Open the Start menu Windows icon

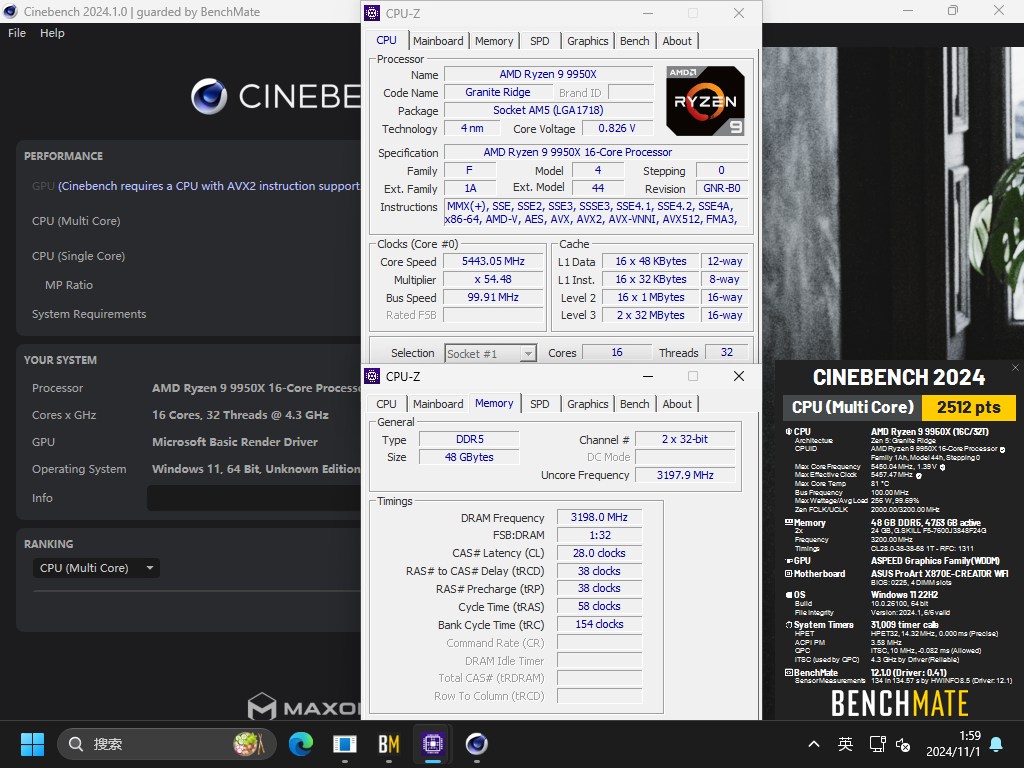tap(32, 744)
